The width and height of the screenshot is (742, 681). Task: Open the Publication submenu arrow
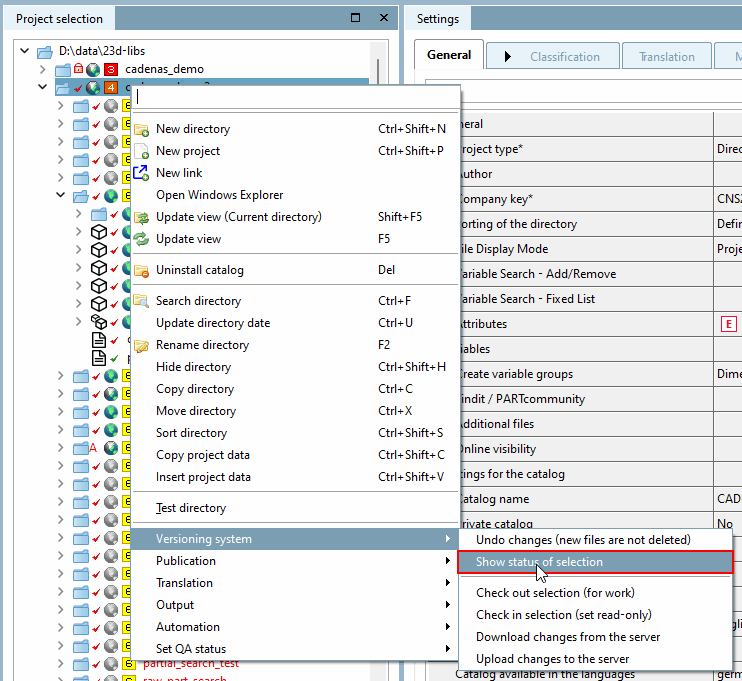pos(448,561)
